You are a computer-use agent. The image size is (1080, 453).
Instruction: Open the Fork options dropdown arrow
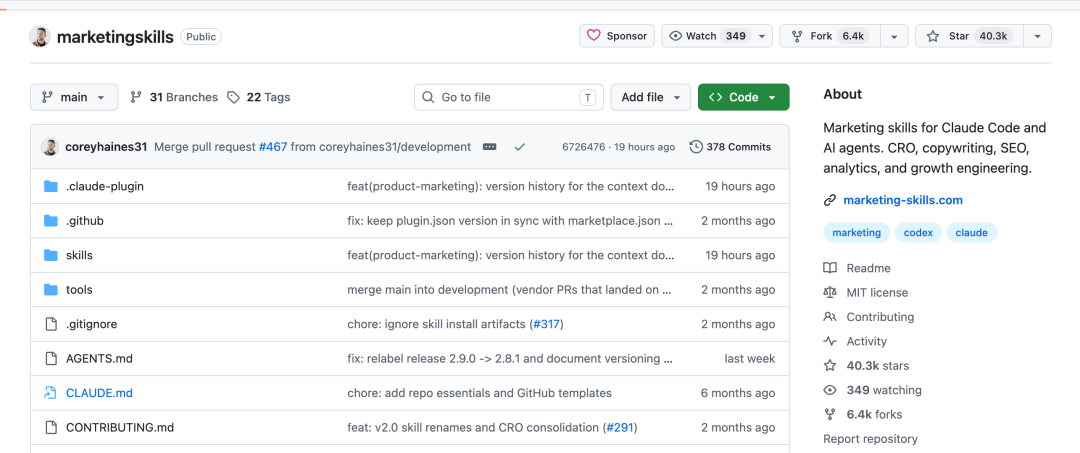coord(894,36)
